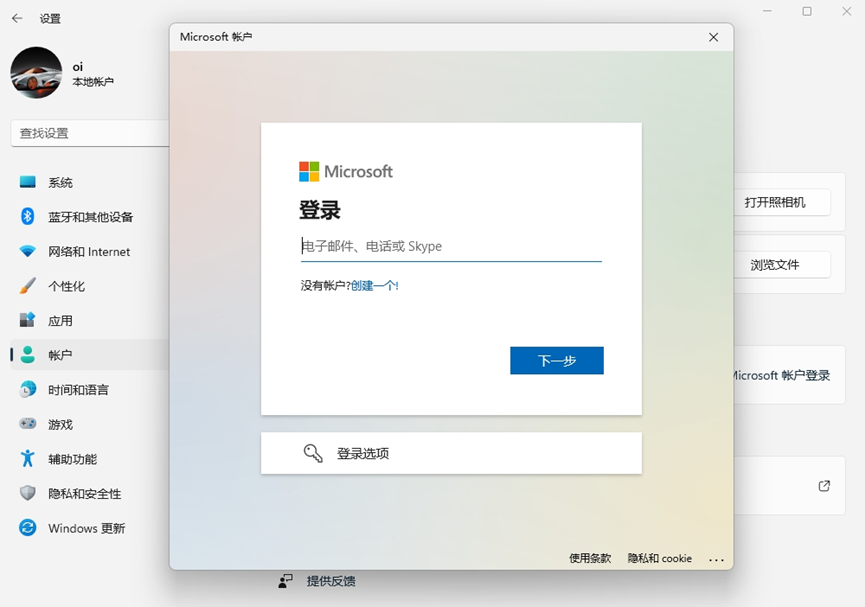Viewport: 865px width, 607px height.
Task: Click the three-dot more options
Action: click(x=716, y=560)
